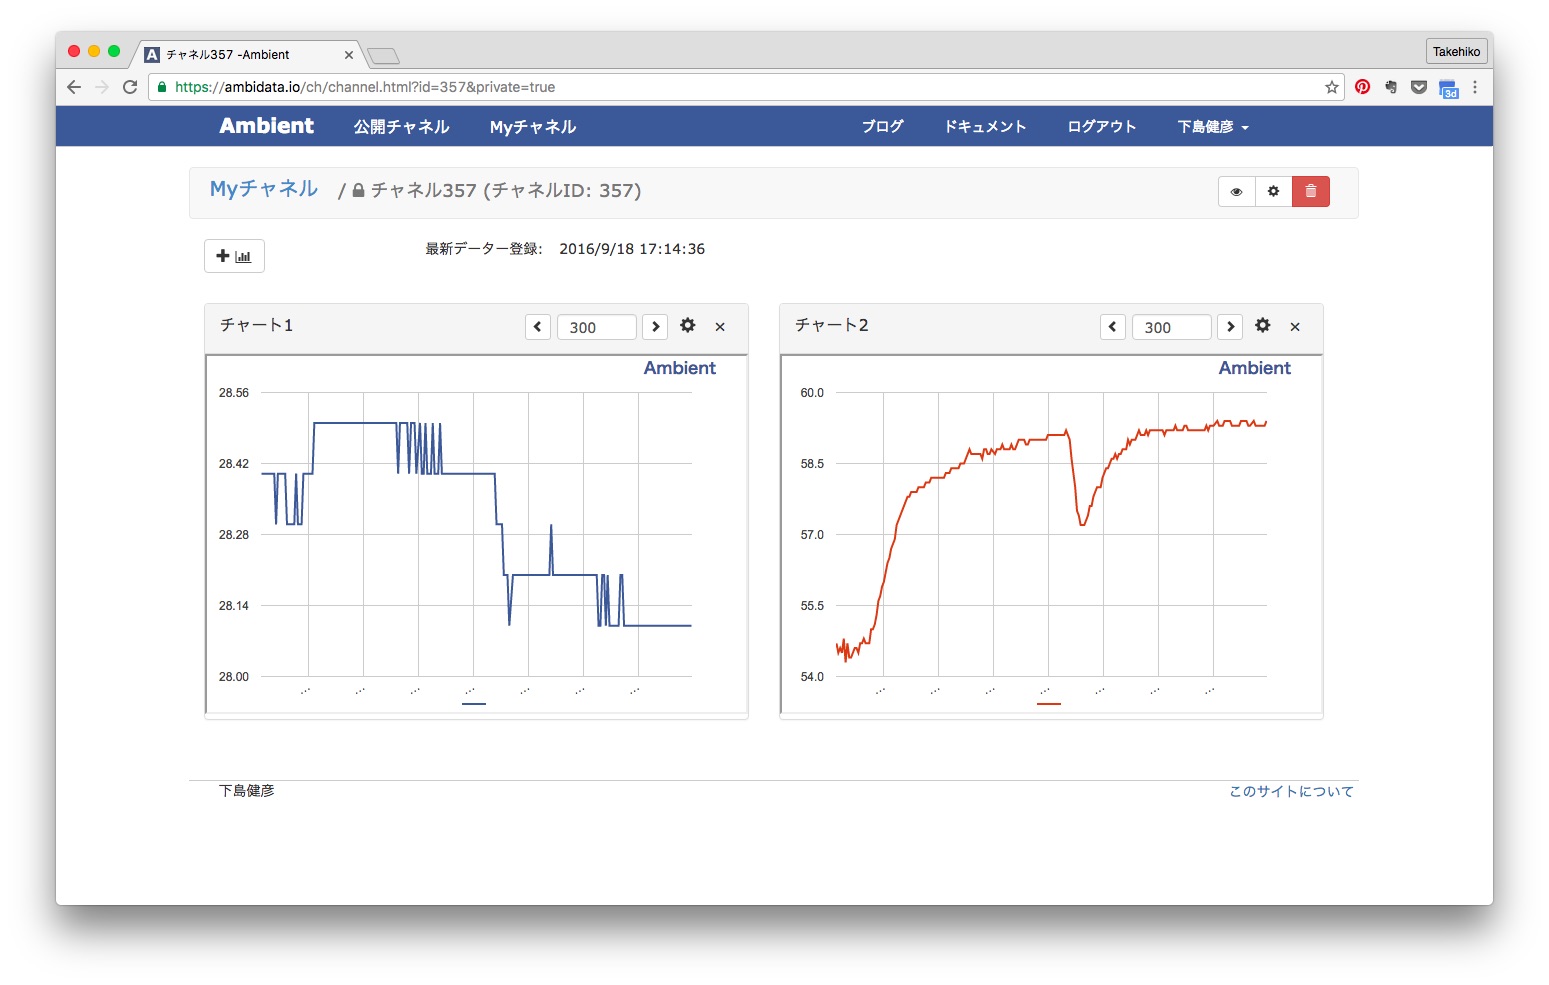Viewport: 1549px width, 985px height.
Task: Click the green secure lock icon
Action: tap(162, 87)
